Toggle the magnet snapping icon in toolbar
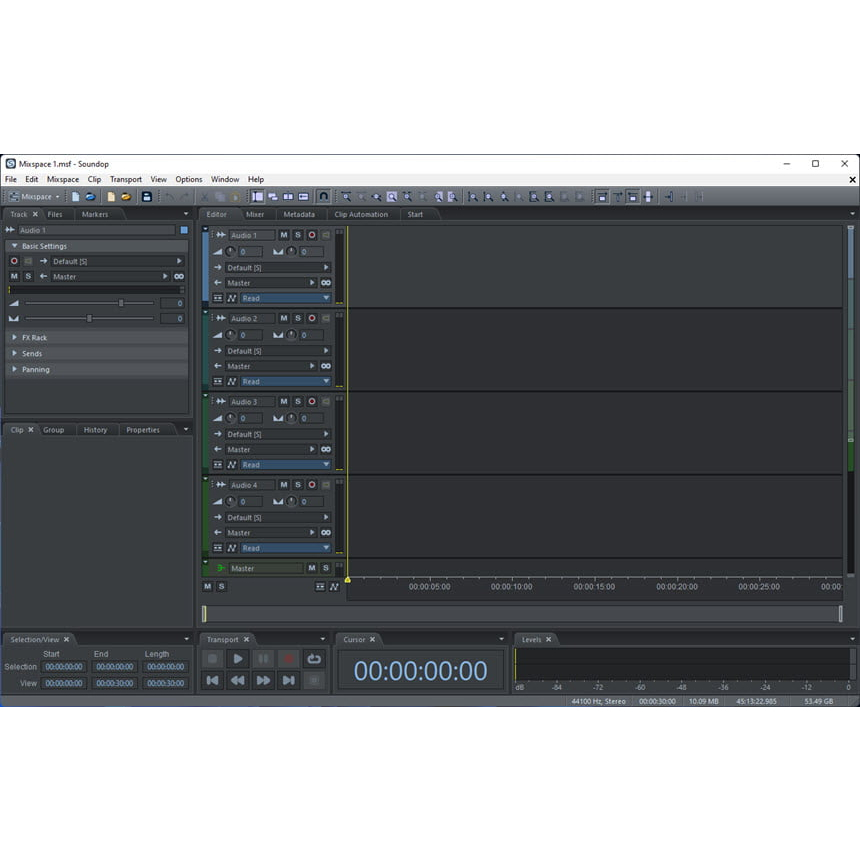The width and height of the screenshot is (860, 860). click(x=323, y=197)
